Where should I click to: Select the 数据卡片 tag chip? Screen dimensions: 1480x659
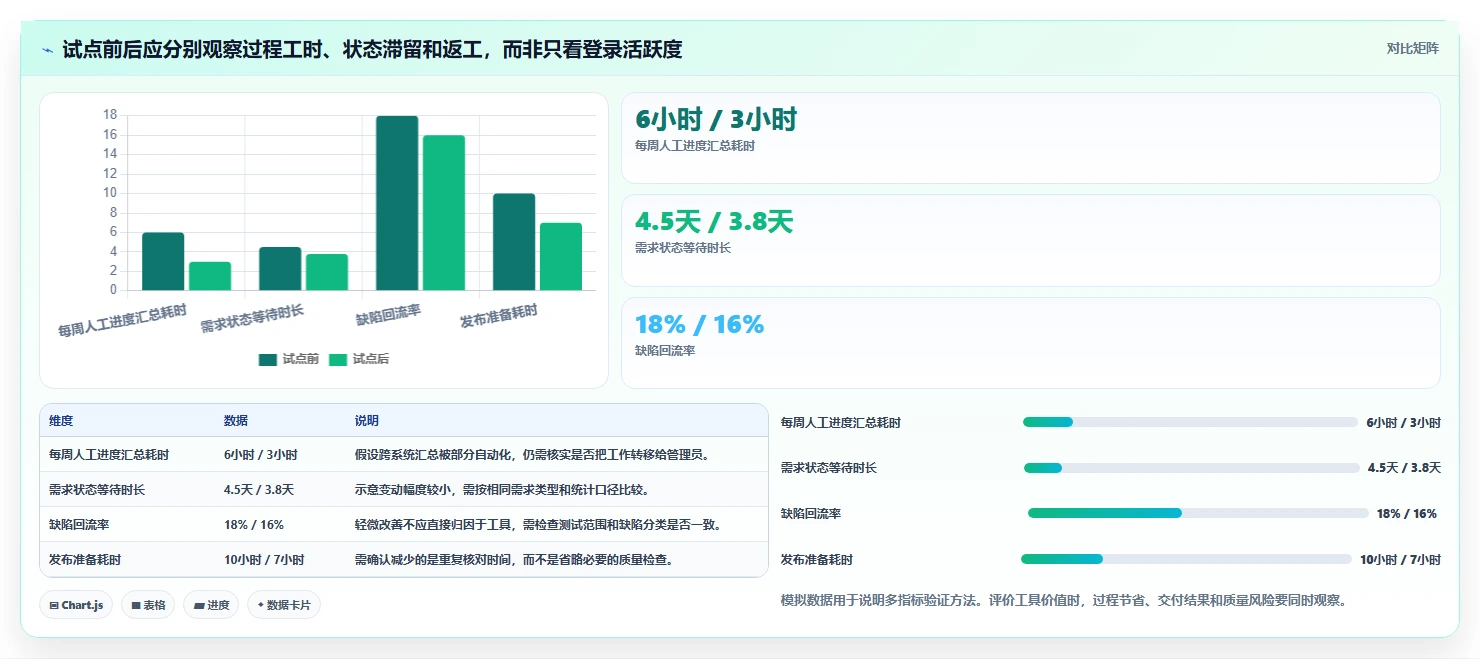[x=284, y=605]
